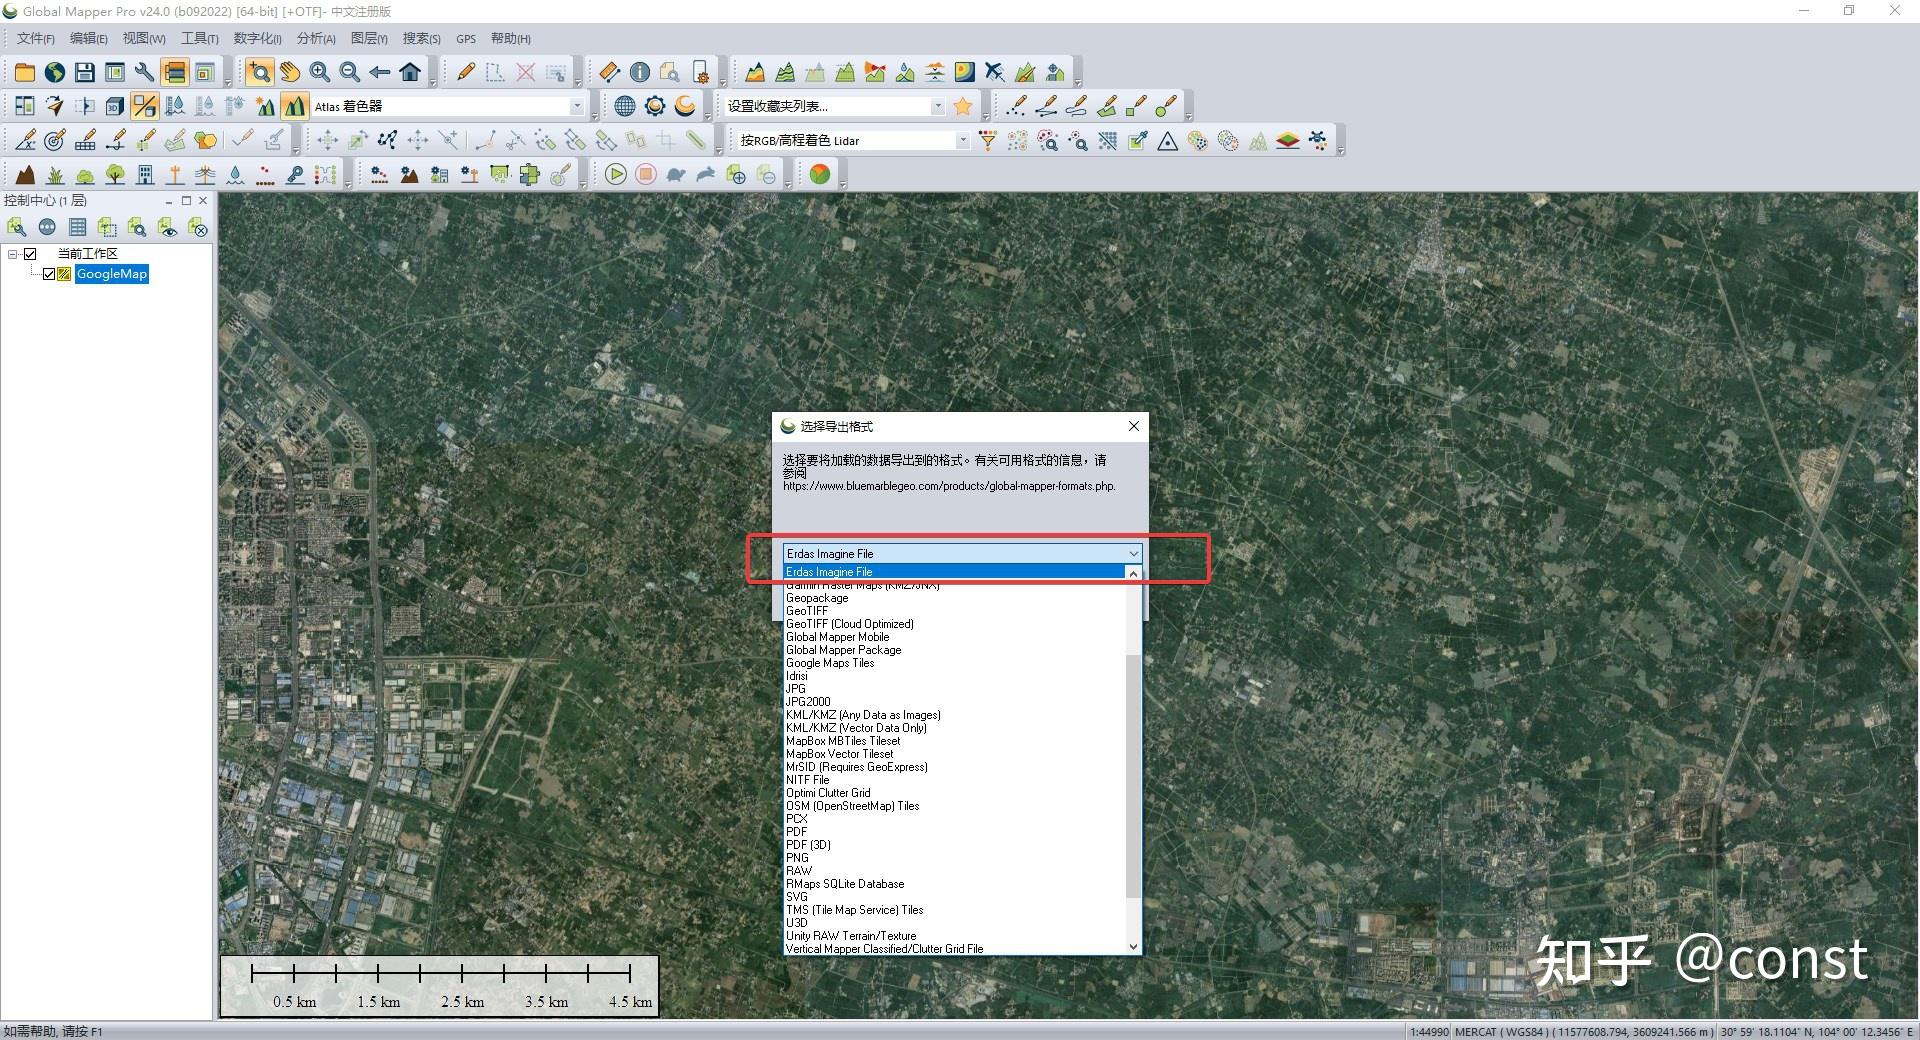
Task: Collapse the 当前工作区 tree node
Action: point(13,254)
